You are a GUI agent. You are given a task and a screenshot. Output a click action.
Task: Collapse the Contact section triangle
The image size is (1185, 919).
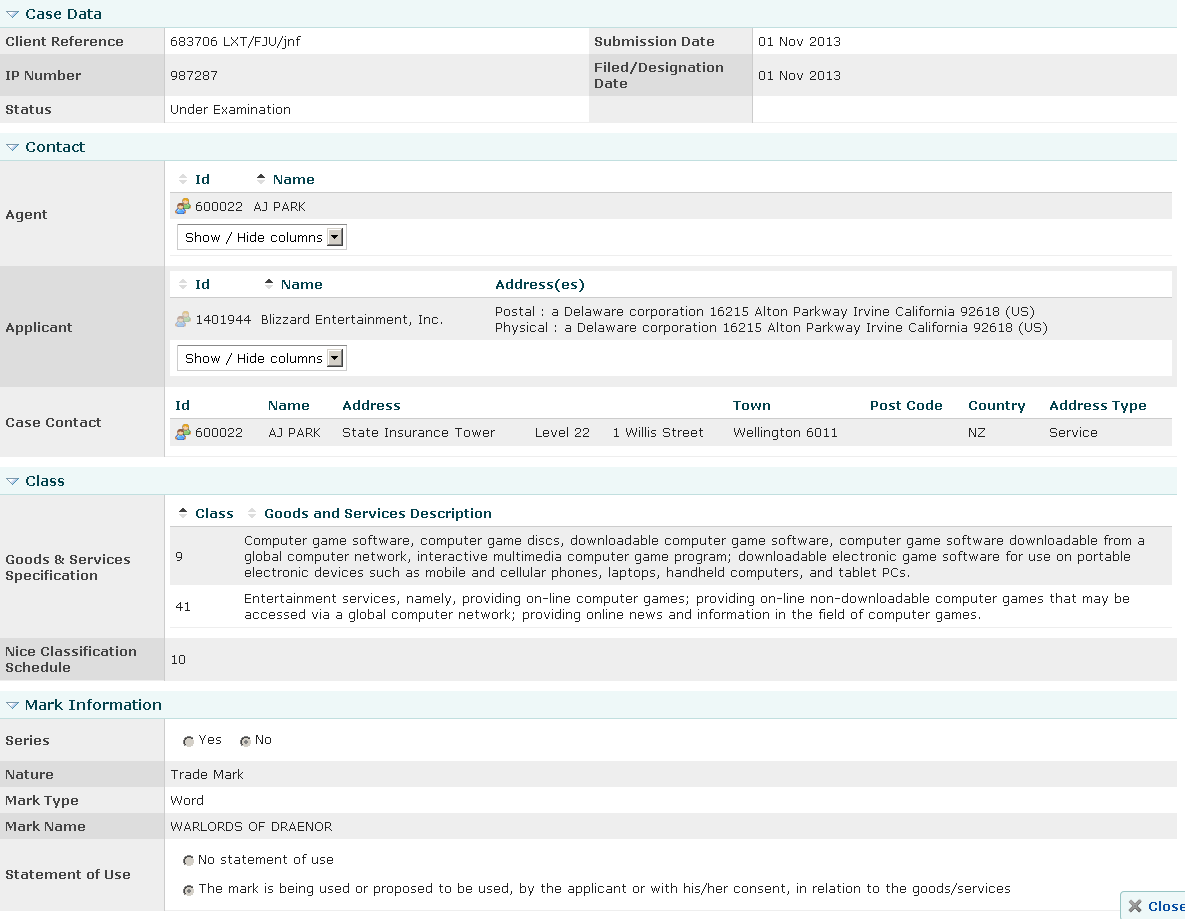click(12, 147)
